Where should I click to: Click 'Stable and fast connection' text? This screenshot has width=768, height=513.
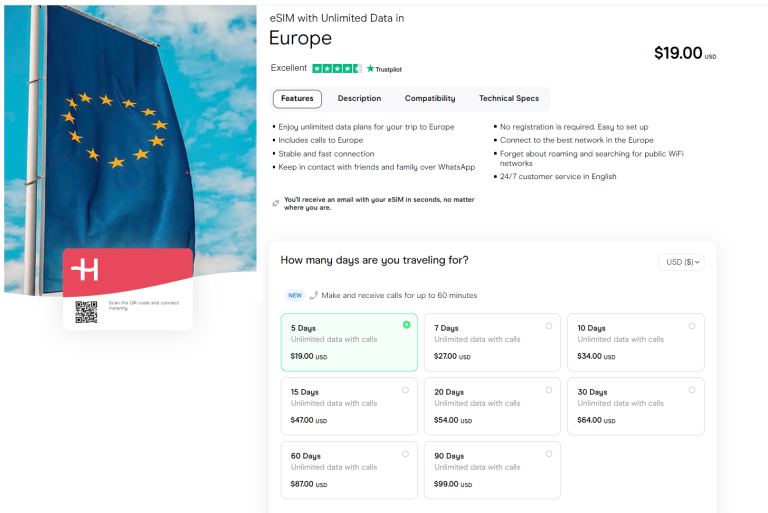click(x=326, y=154)
